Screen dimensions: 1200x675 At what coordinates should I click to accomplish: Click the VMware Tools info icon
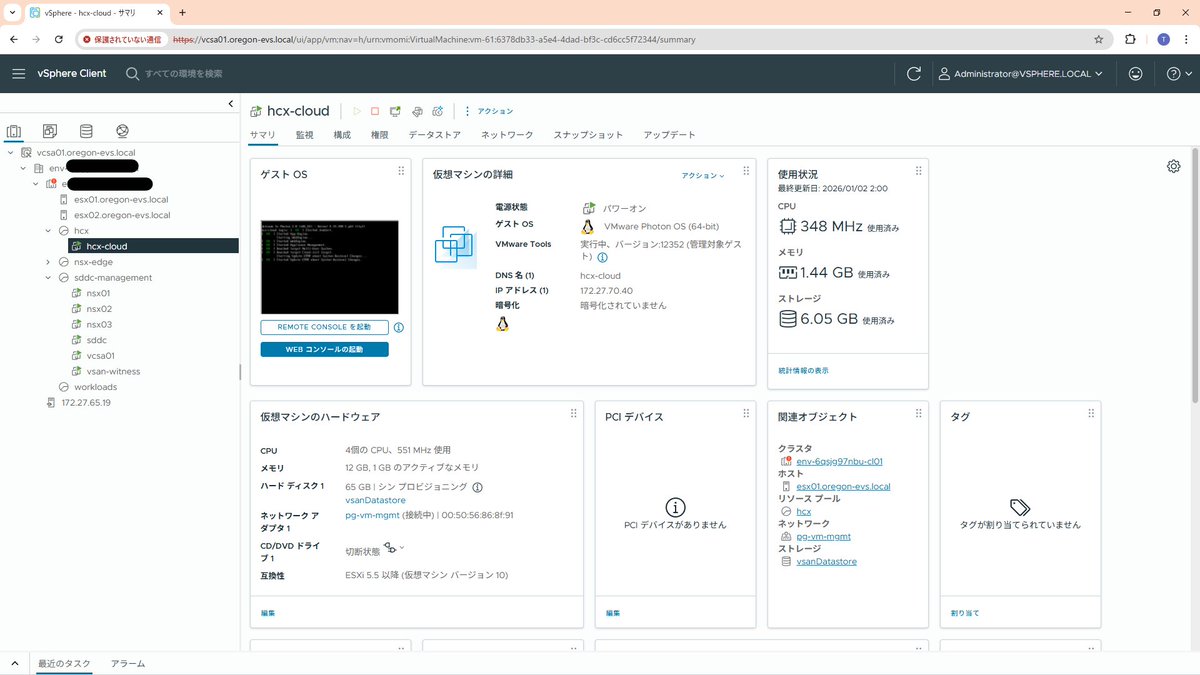tap(602, 258)
